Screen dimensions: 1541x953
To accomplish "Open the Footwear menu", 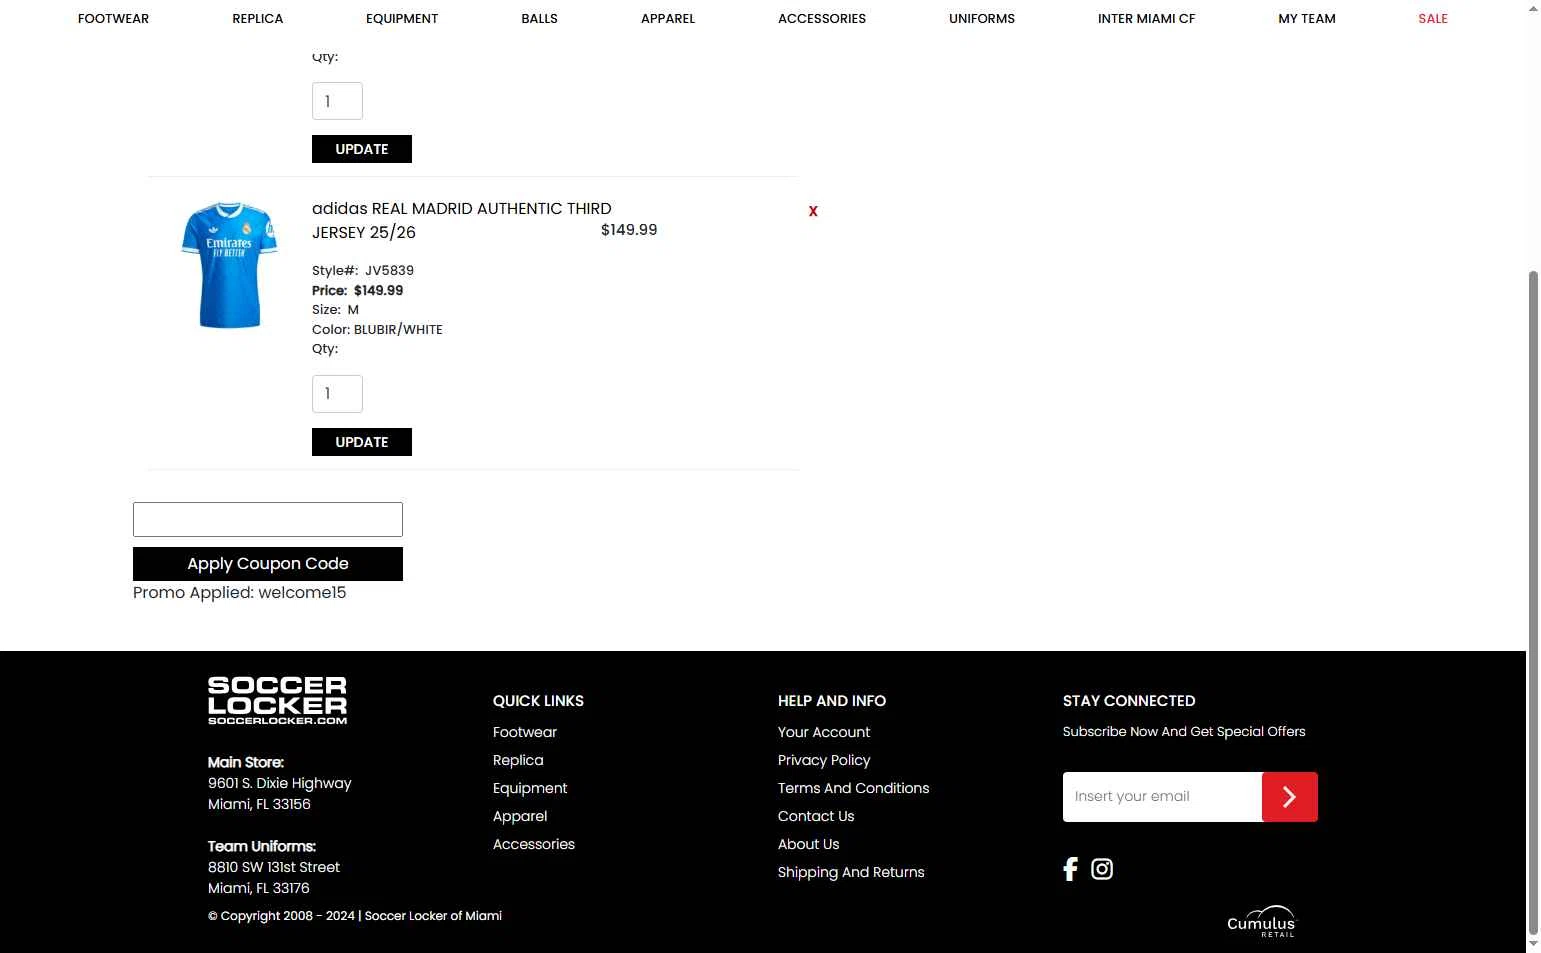I will [x=113, y=18].
